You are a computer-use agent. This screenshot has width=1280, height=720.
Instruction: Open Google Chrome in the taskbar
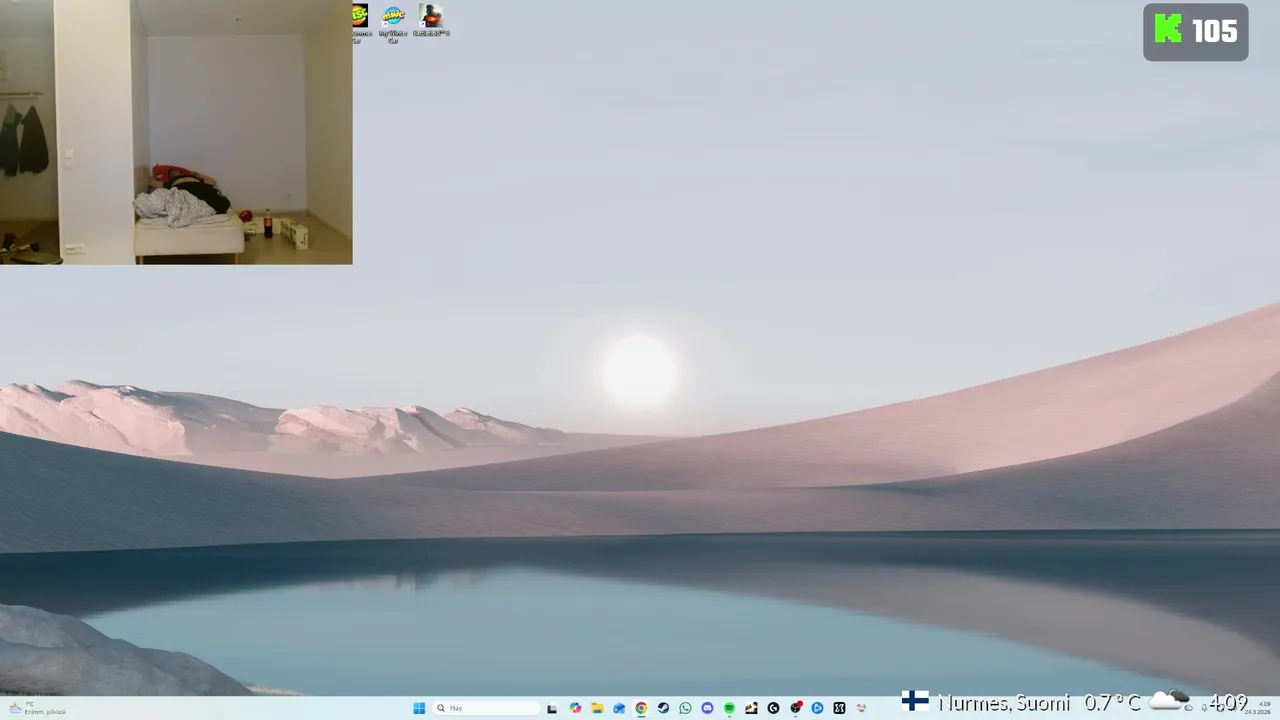coord(641,708)
